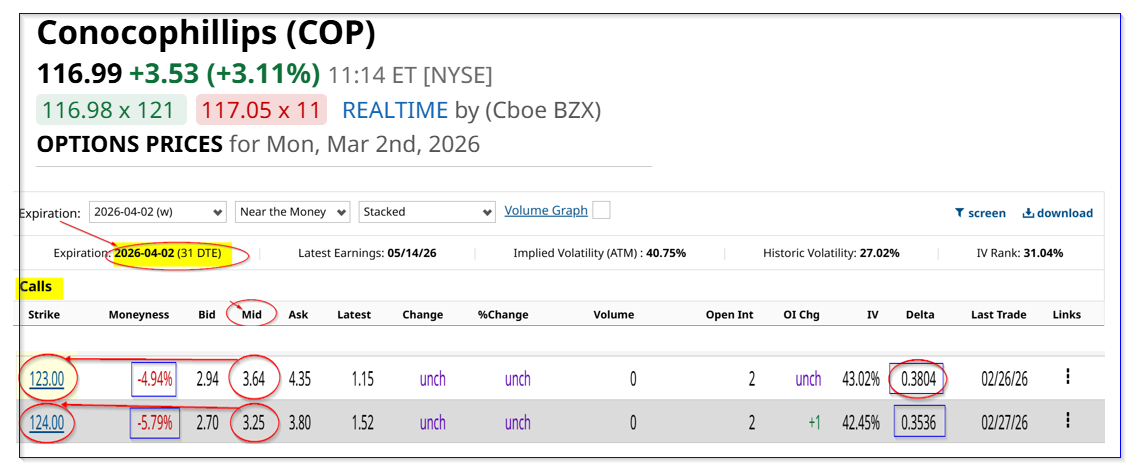Click the Volume column header

(x=613, y=314)
